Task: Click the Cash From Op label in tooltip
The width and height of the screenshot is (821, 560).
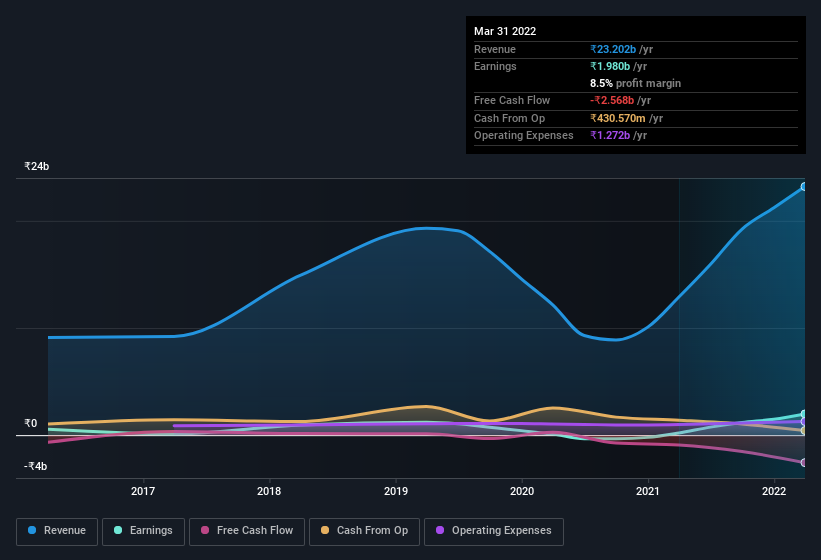Action: point(509,118)
